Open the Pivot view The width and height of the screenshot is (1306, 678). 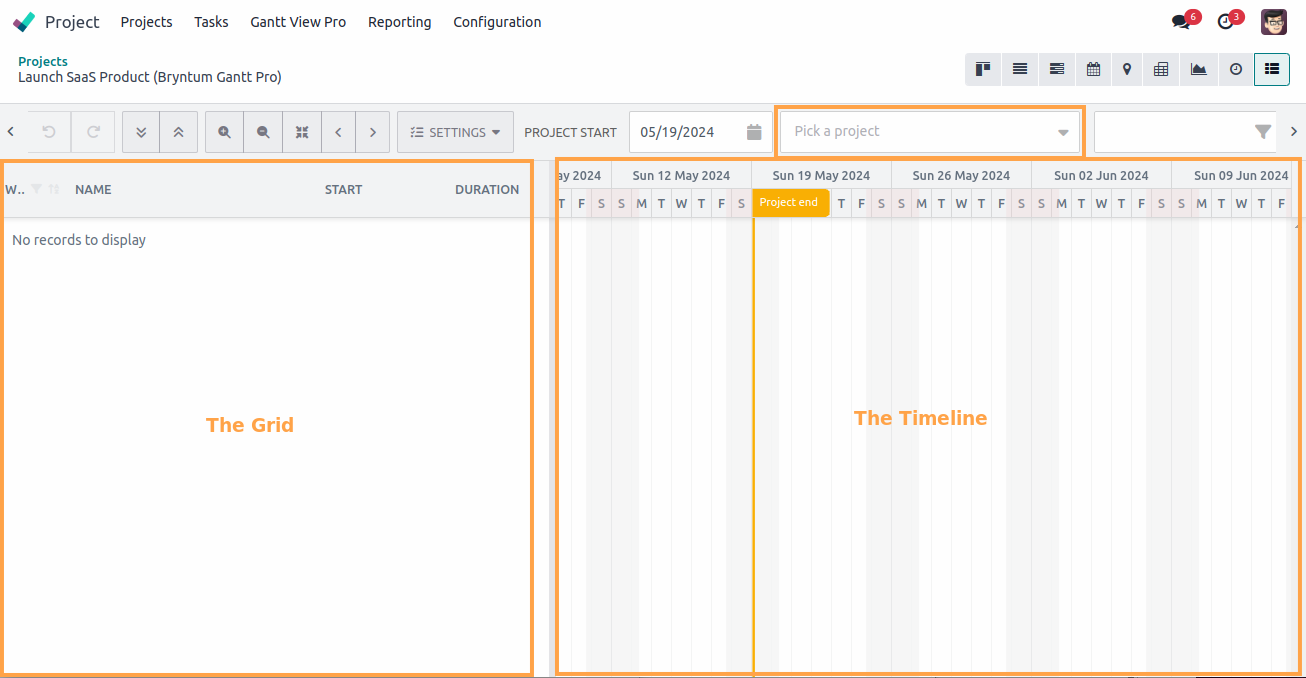[x=1161, y=69]
